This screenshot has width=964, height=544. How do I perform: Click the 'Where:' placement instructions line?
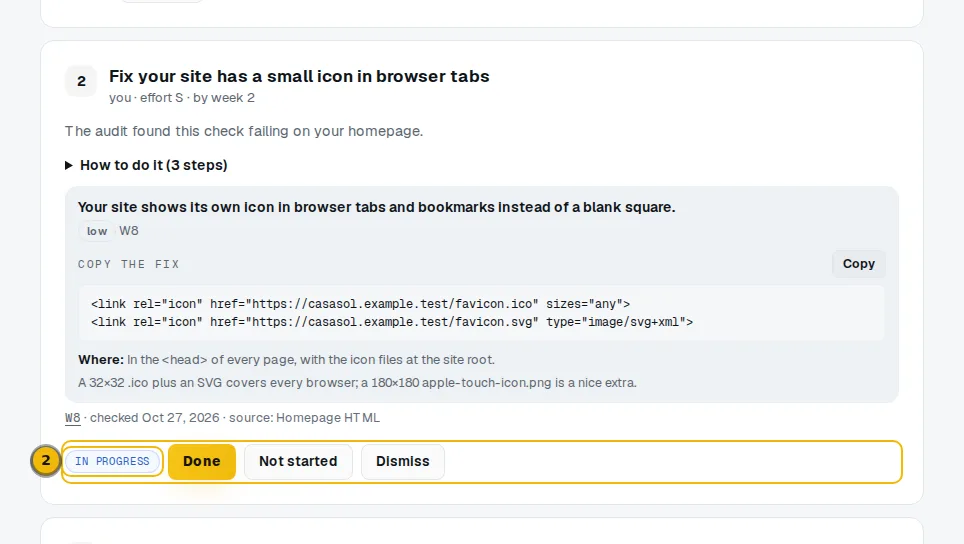tap(286, 360)
